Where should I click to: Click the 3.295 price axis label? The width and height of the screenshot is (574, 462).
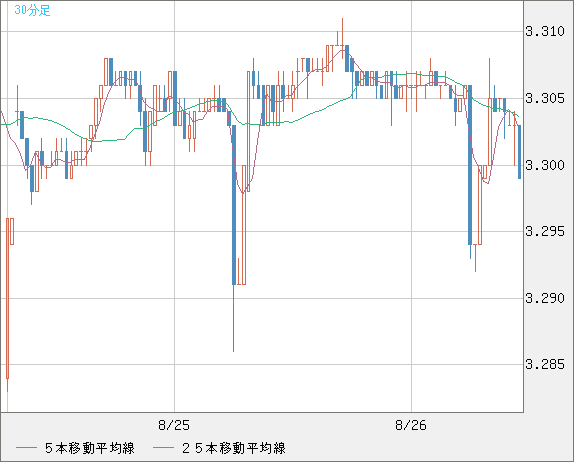pos(545,231)
